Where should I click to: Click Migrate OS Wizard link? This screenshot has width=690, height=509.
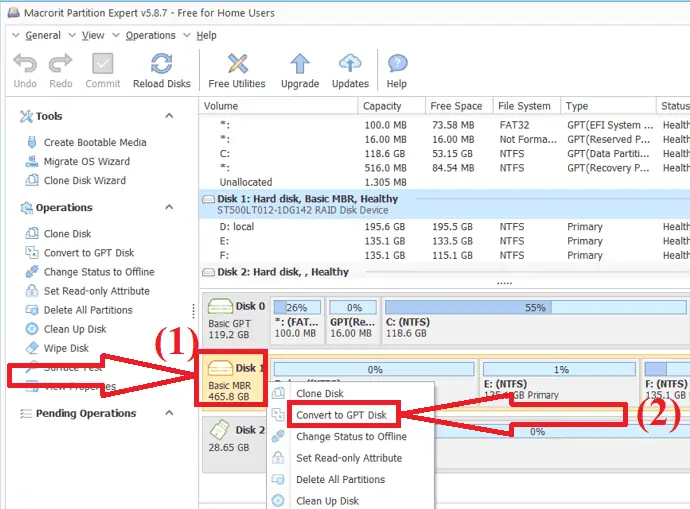tap(87, 161)
